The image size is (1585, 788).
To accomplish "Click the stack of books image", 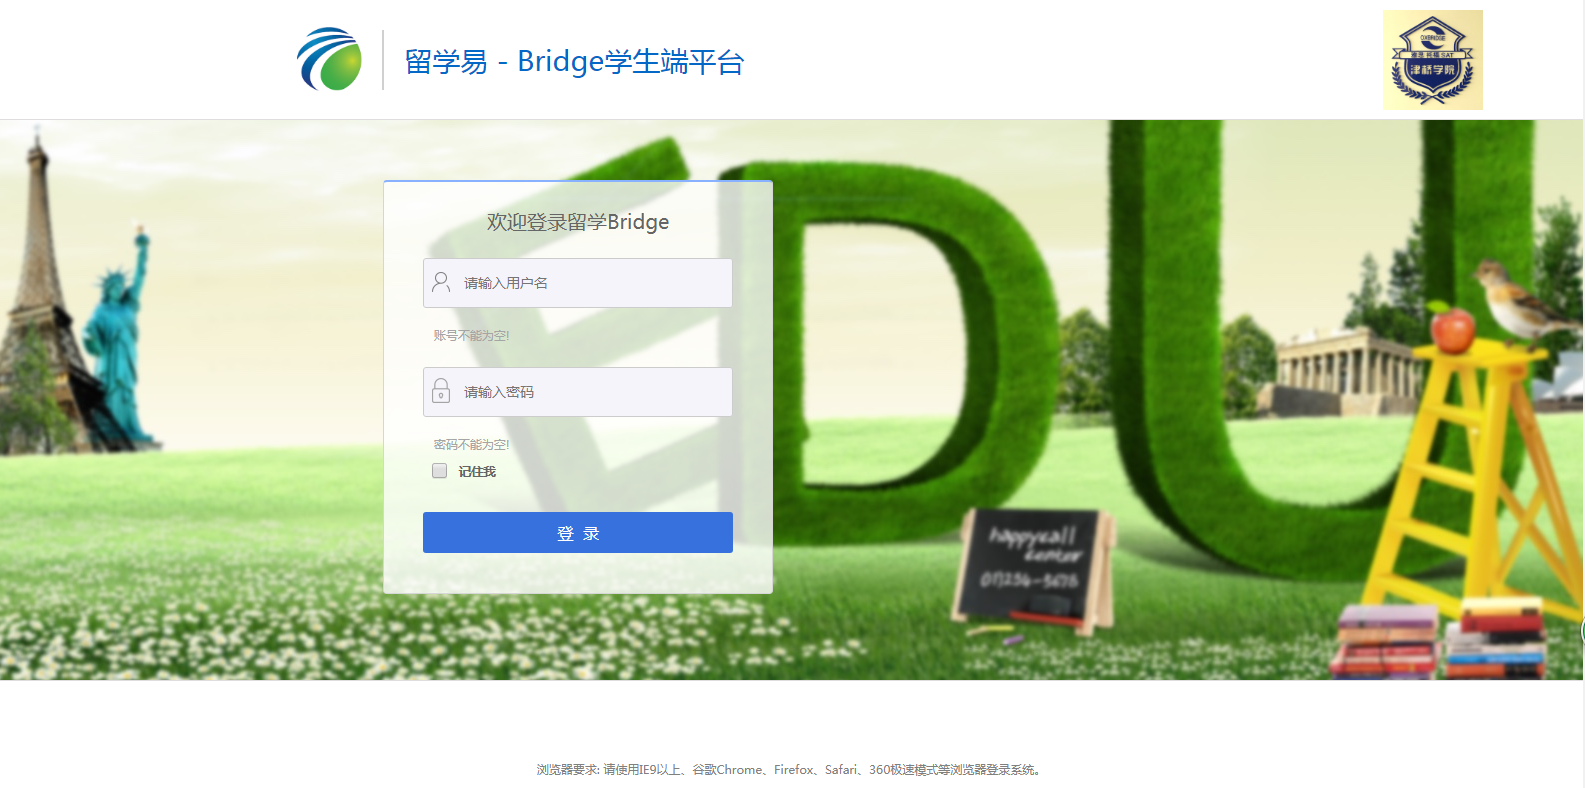I will coord(1441,640).
